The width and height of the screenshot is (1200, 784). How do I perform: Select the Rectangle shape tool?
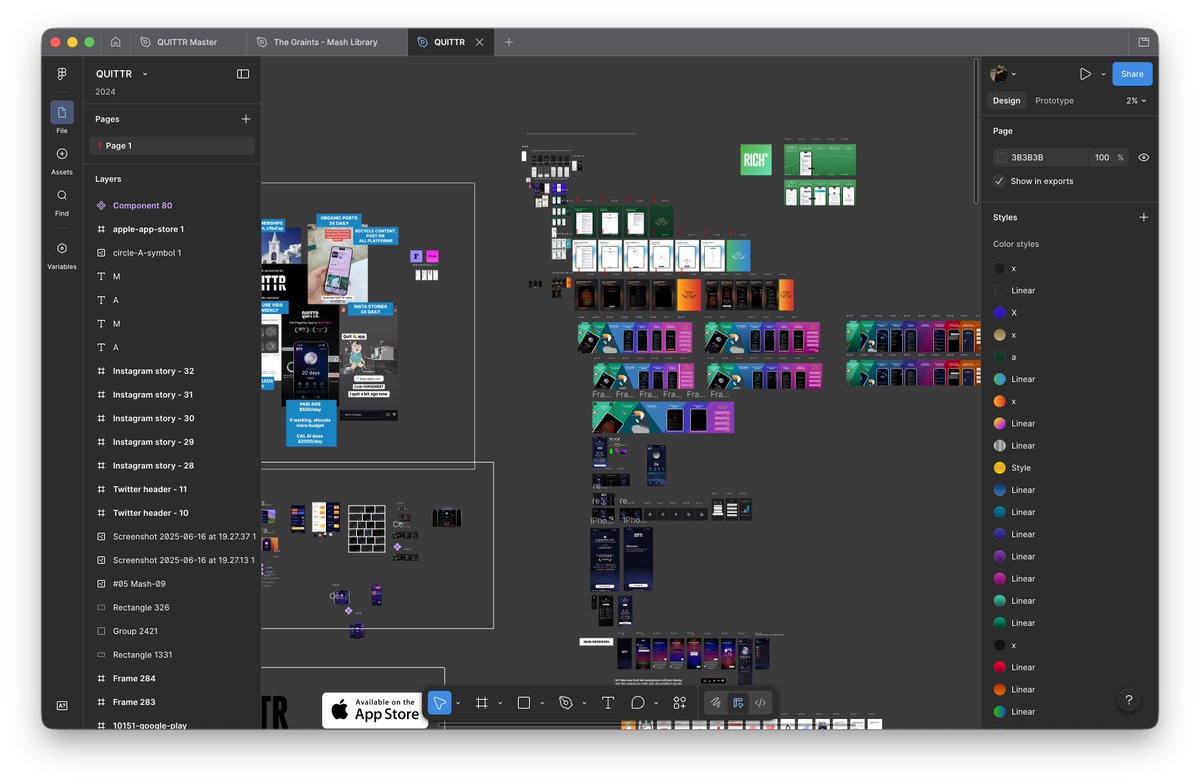(x=523, y=703)
